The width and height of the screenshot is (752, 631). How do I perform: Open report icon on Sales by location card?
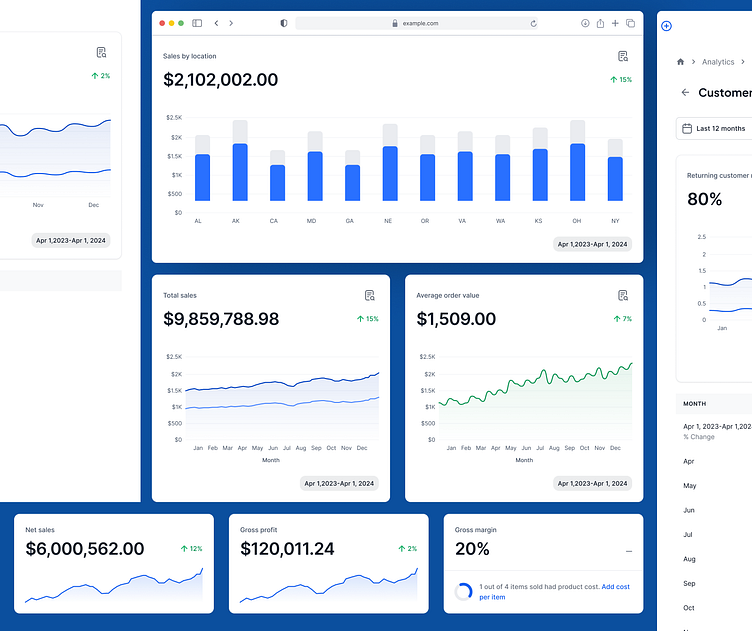pos(623,57)
